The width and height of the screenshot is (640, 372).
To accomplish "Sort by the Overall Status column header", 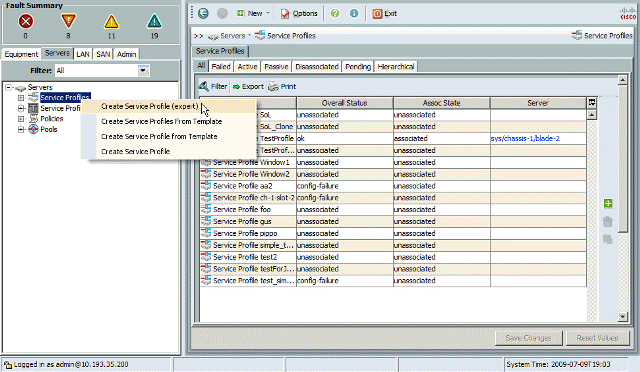I will tap(344, 103).
